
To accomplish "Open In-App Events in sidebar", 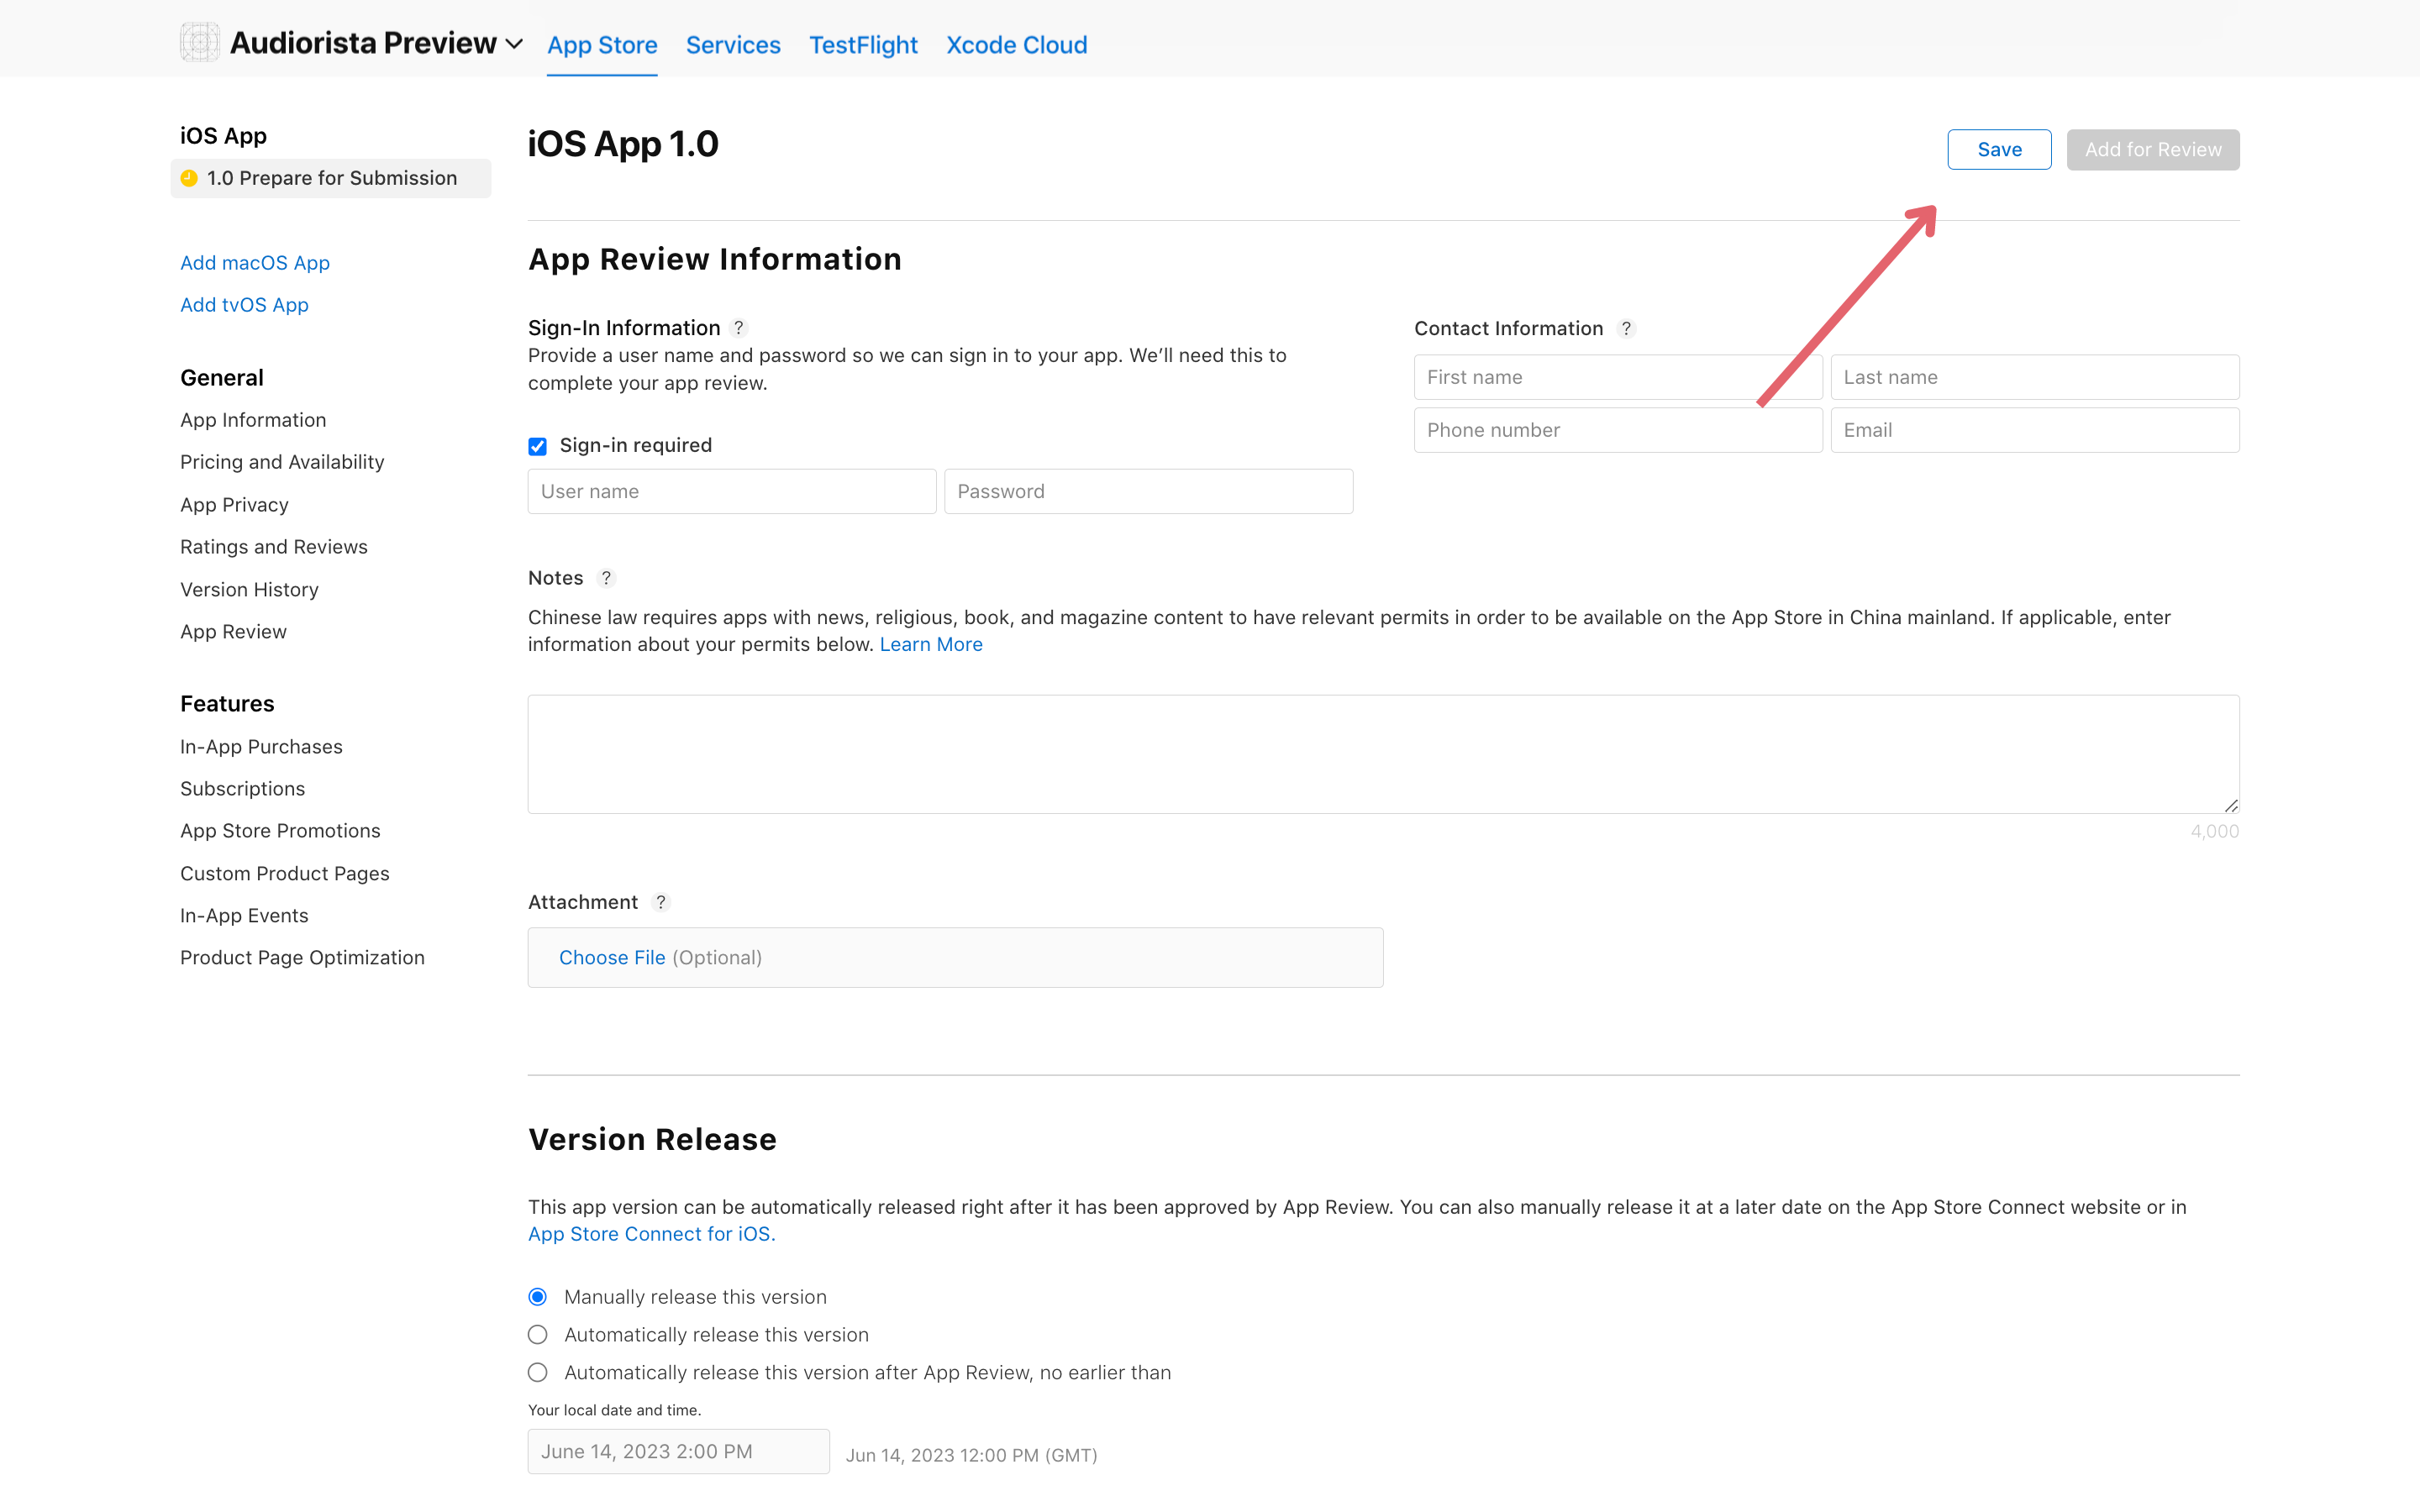I will point(244,916).
